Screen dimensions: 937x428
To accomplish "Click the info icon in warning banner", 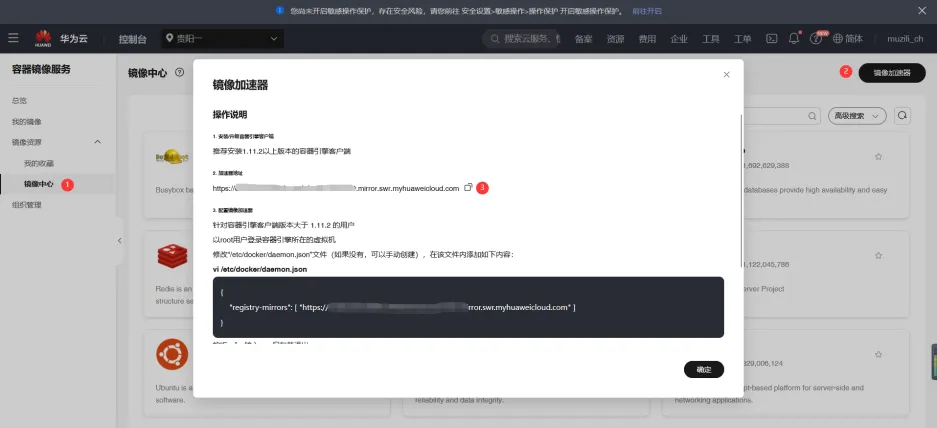I will pos(280,11).
